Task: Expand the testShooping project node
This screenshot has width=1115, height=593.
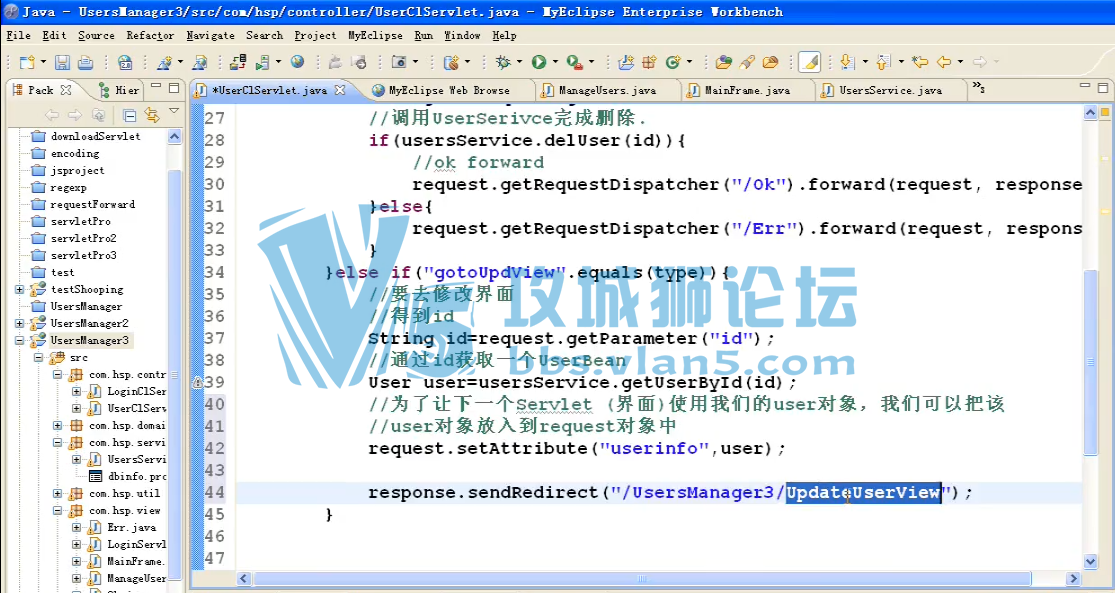Action: click(x=20, y=289)
